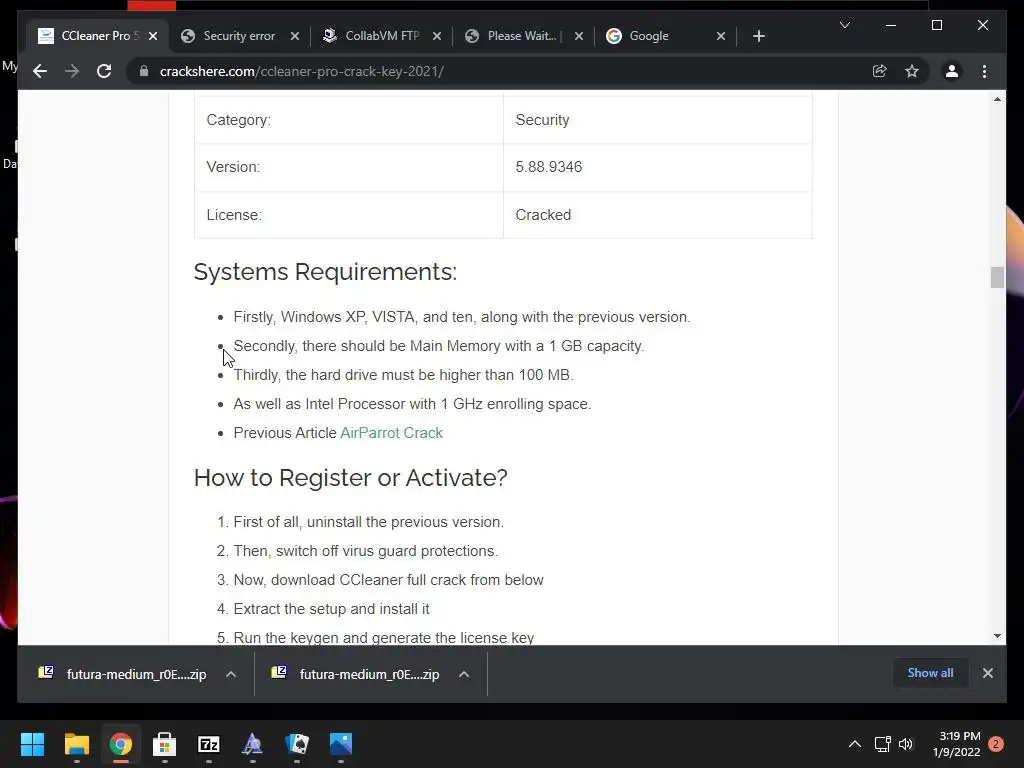The height and width of the screenshot is (768, 1024).
Task: Open Microsoft Store from taskbar
Action: 165,744
